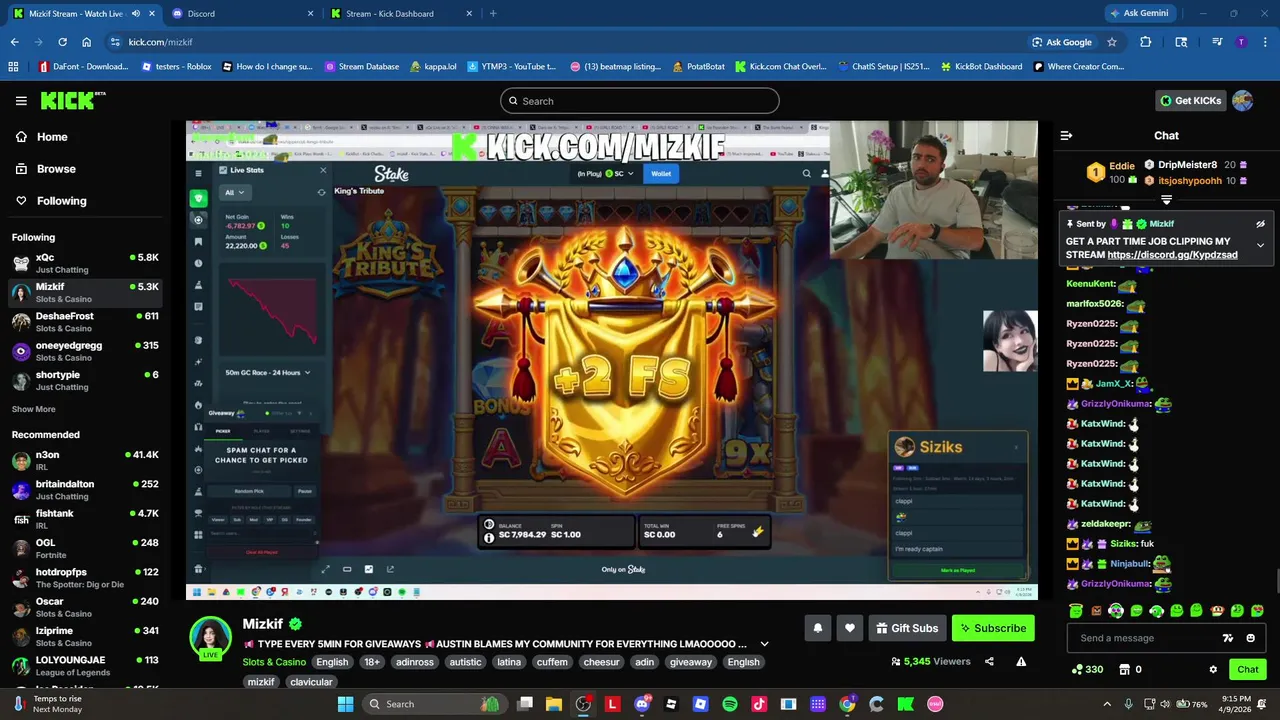Report the stream with the warning triangle icon
The image size is (1280, 720).
point(1021,662)
